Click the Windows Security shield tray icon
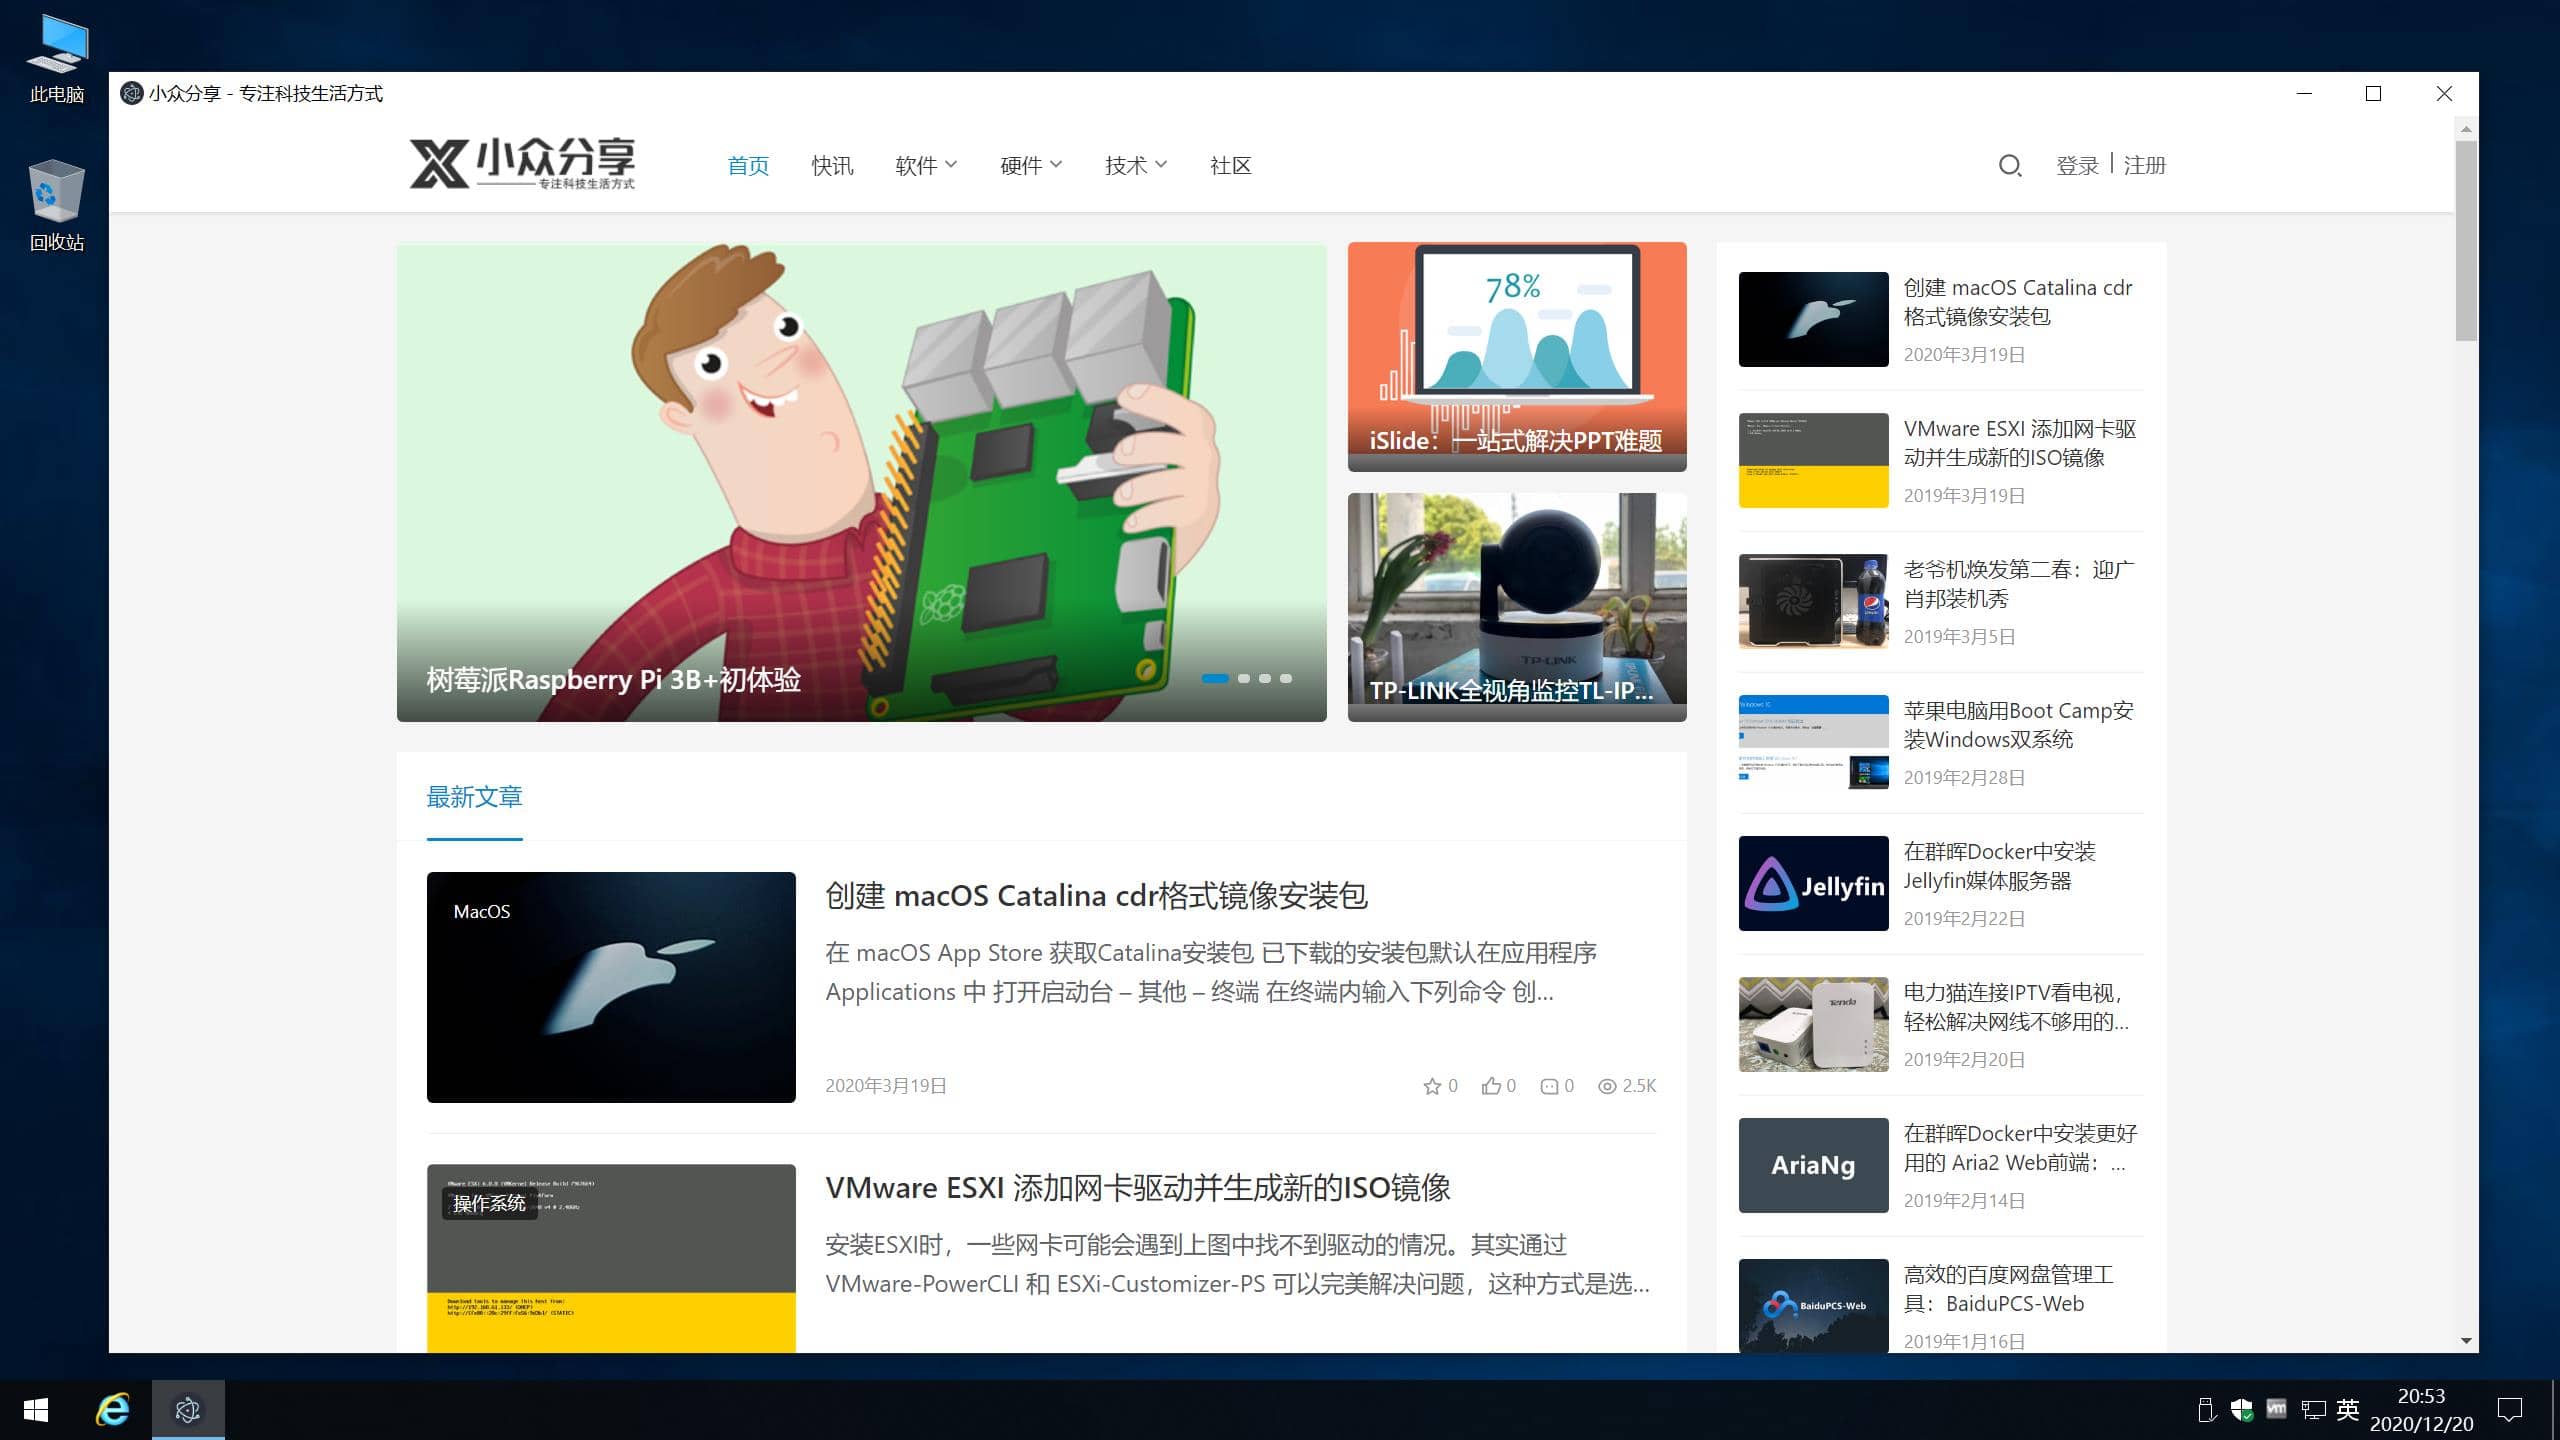The image size is (2560, 1440). point(2242,1410)
